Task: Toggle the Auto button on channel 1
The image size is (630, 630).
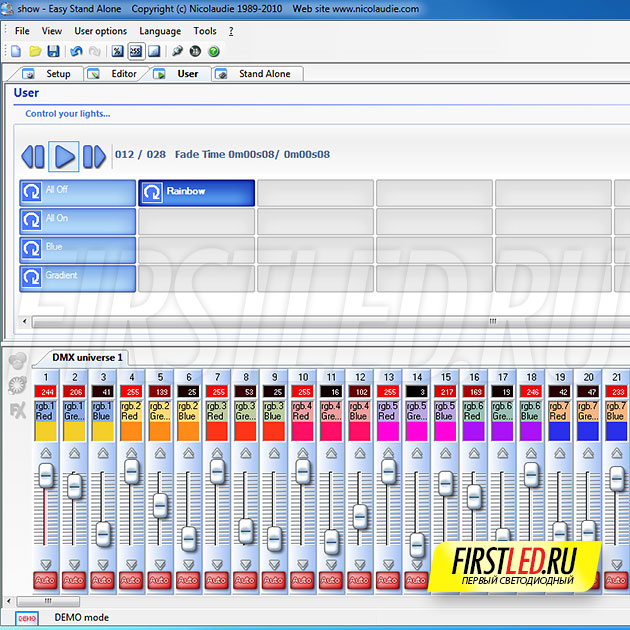Action: click(46, 580)
